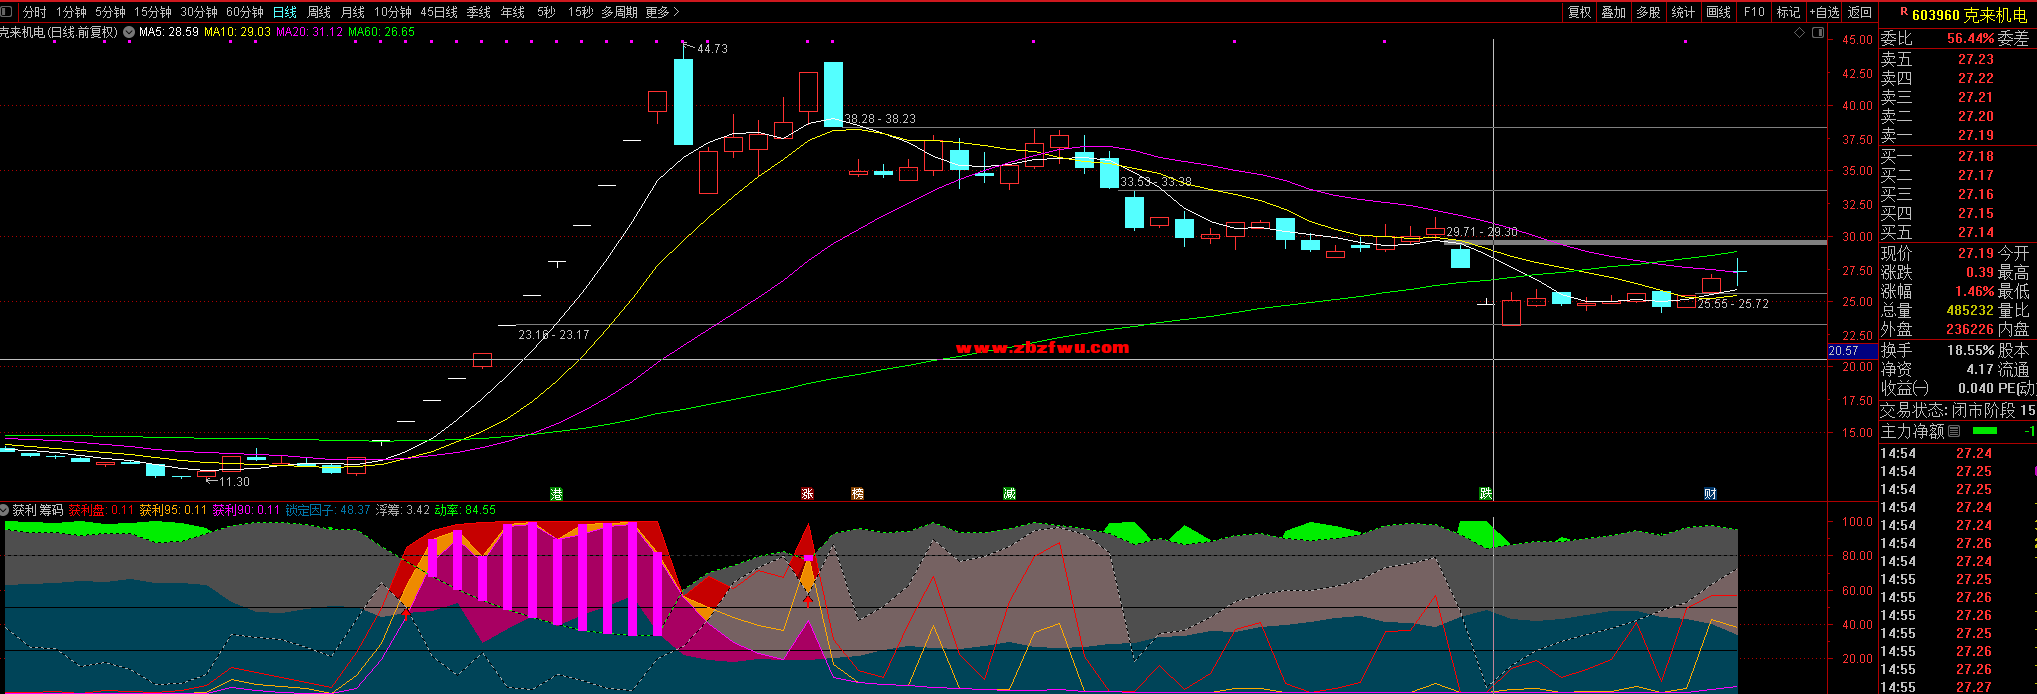Click the 叠加 overlay button
Screen dimensions: 2037x694
click(1614, 12)
